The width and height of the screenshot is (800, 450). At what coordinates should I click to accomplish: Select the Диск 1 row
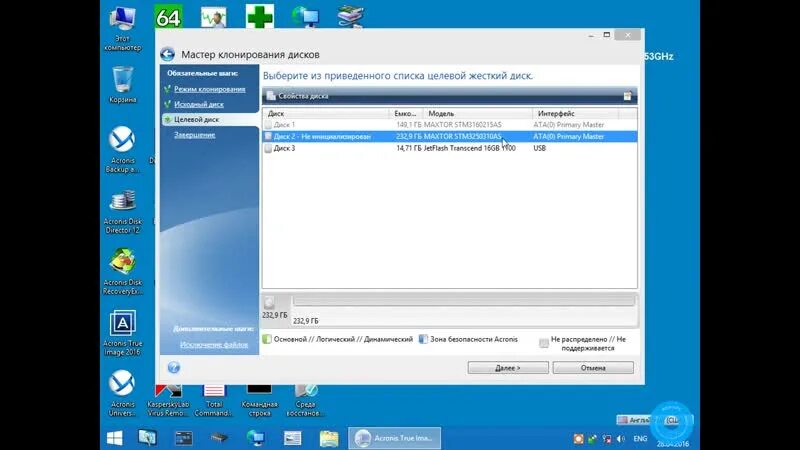tap(450, 124)
